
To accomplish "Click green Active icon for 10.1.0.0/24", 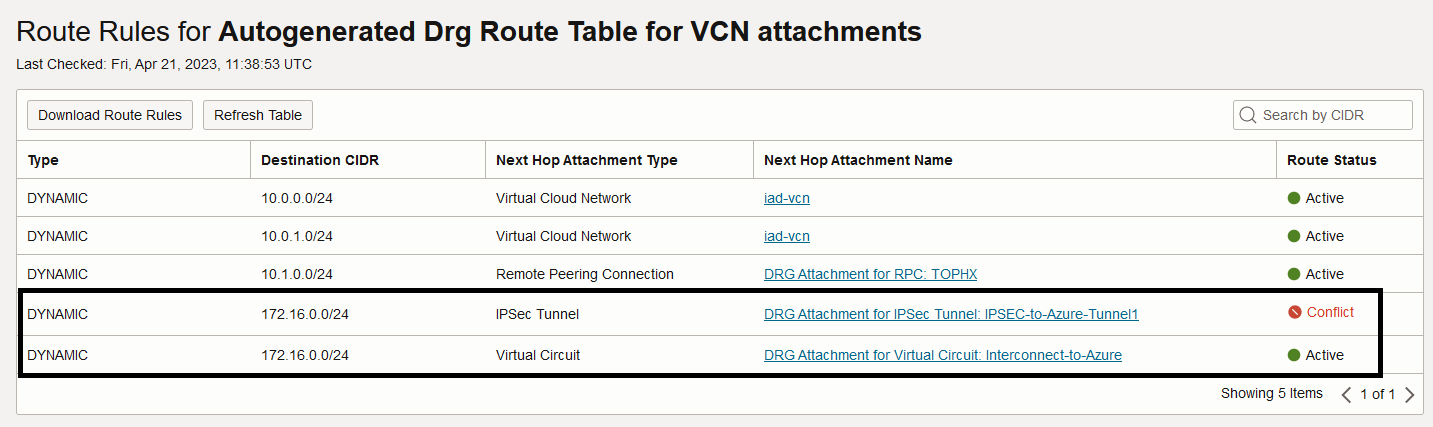I will coord(1294,274).
